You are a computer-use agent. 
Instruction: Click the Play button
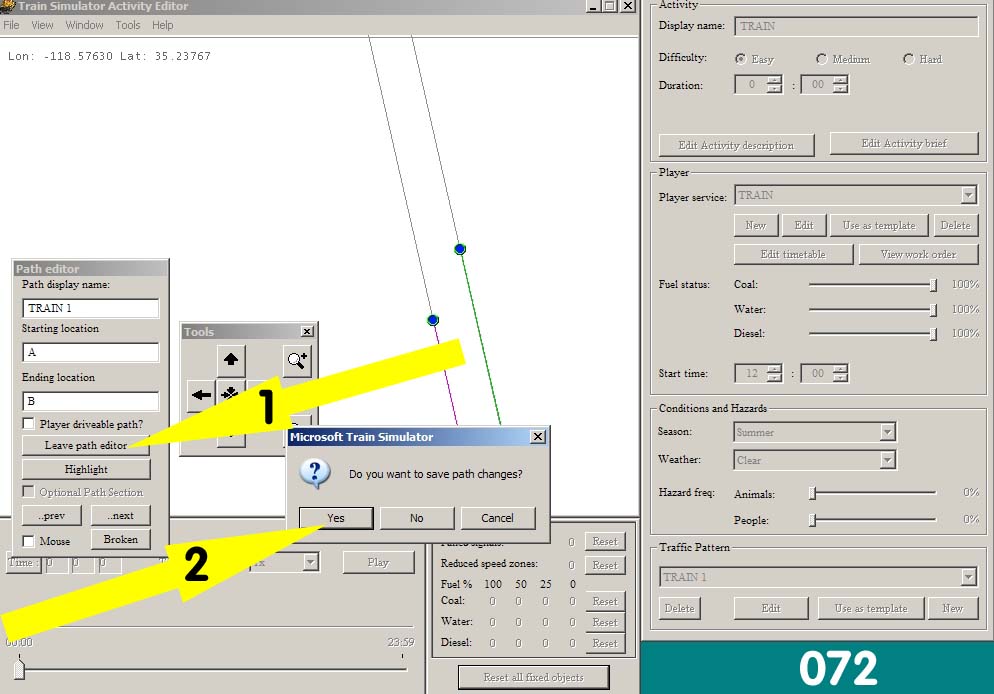[378, 562]
